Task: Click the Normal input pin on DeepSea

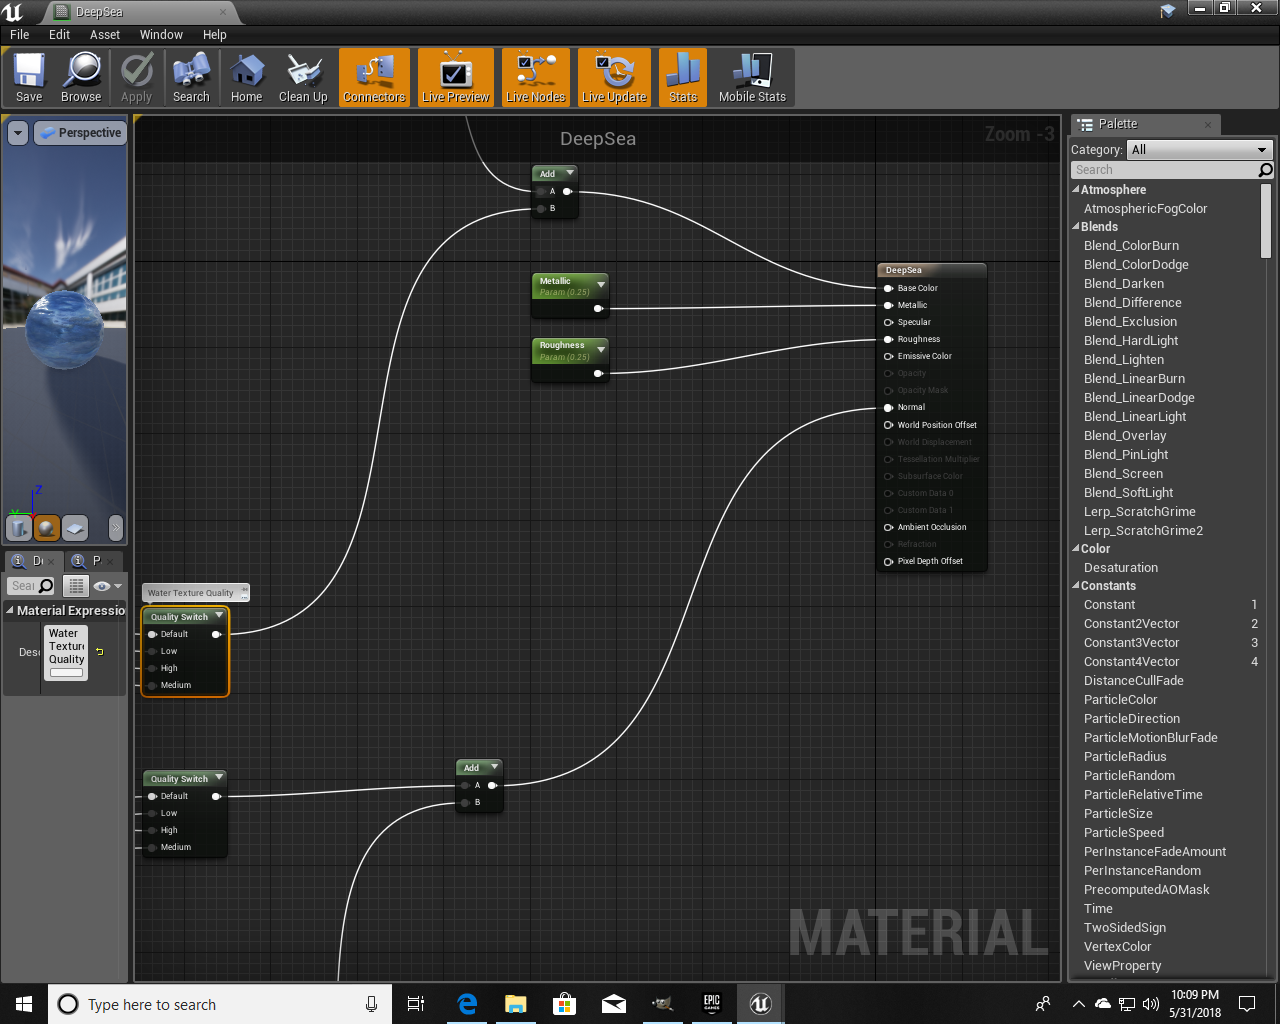Action: [x=888, y=407]
